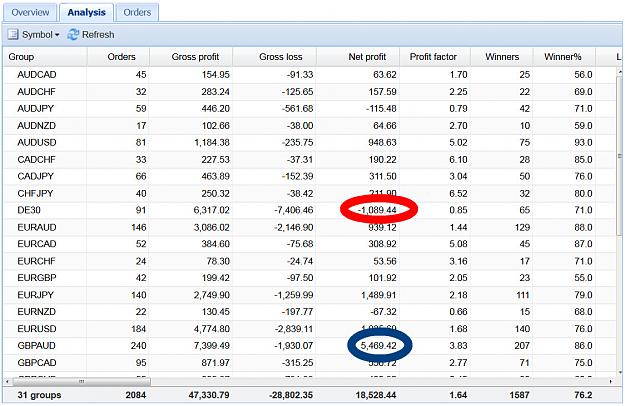Select the AUDJPY row label
Image resolution: width=625 pixels, height=406 pixels.
[x=35, y=108]
